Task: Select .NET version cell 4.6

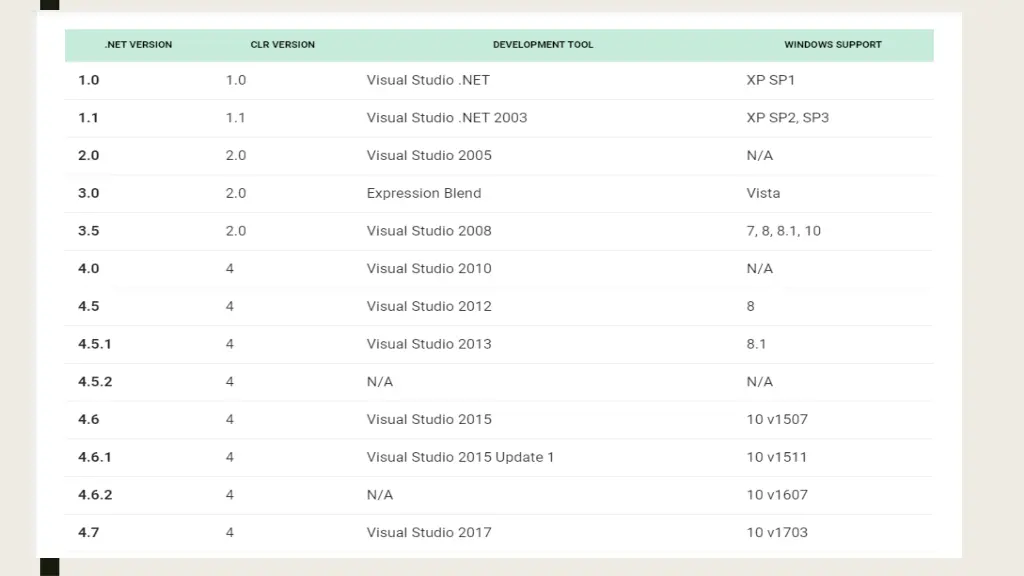Action: pos(89,419)
